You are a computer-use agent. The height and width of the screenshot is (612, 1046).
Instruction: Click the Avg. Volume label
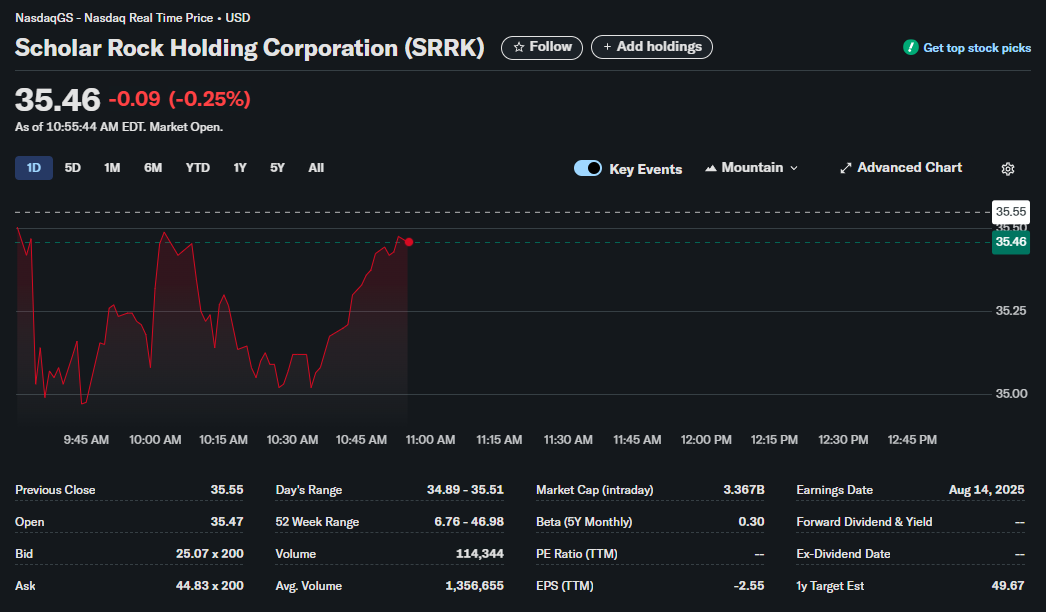point(309,586)
